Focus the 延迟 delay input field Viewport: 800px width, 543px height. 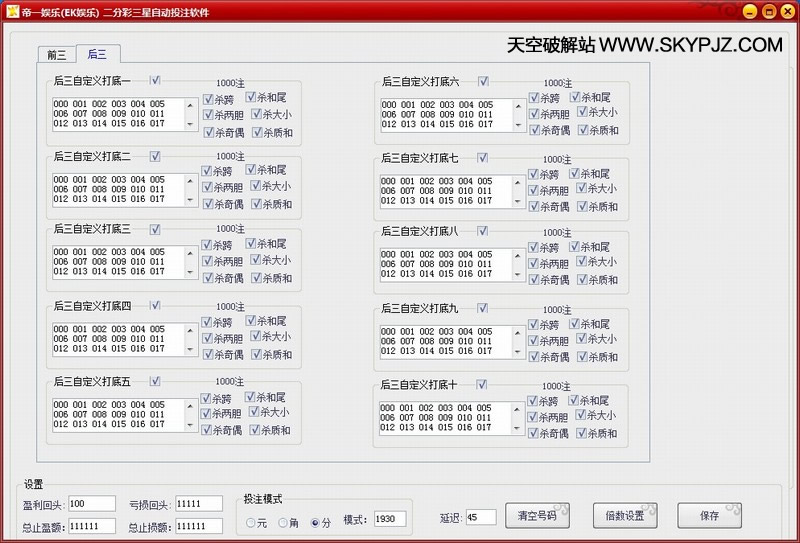[x=480, y=517]
